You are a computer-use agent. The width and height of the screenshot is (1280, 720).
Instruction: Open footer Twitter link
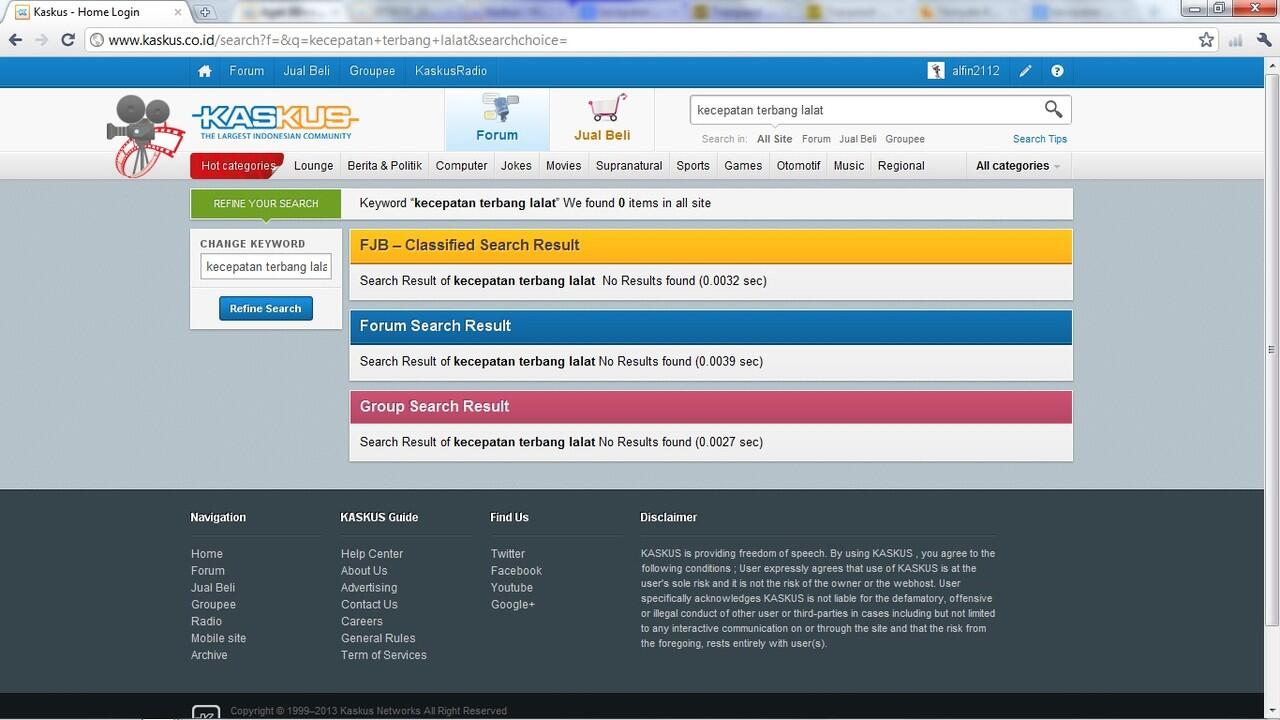(508, 554)
